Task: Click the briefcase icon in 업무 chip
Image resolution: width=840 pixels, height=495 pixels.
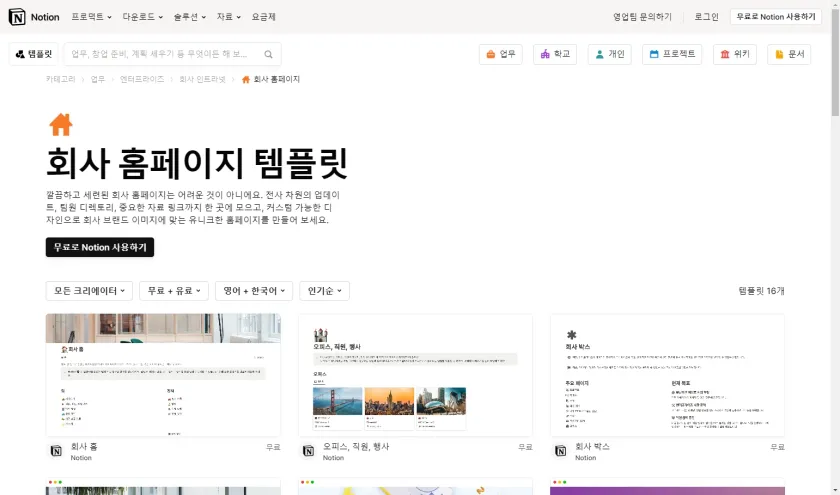Action: [491, 54]
